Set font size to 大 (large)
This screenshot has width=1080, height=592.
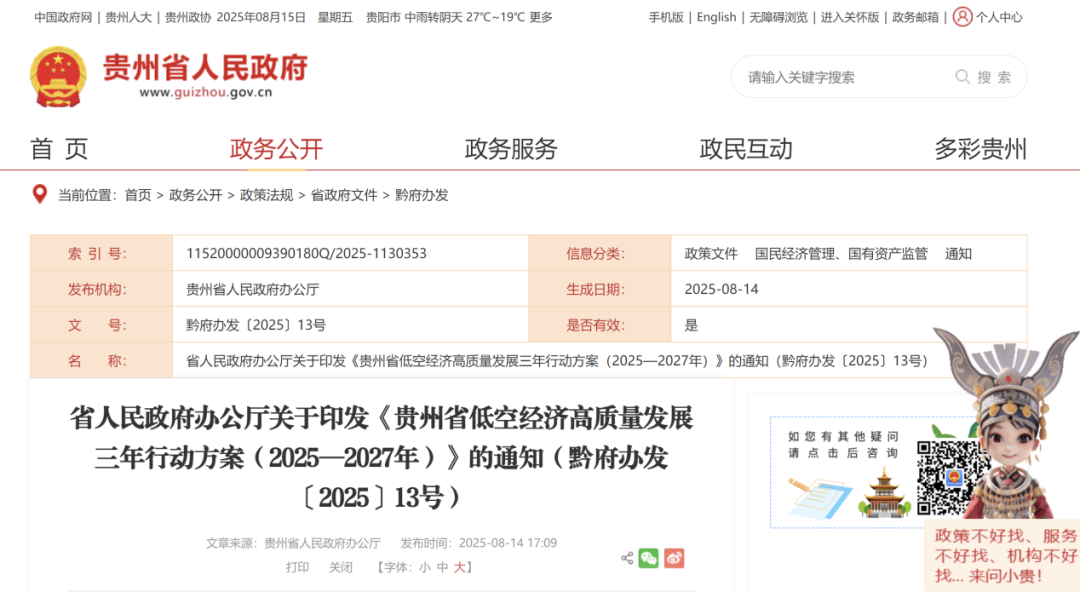[x=460, y=567]
